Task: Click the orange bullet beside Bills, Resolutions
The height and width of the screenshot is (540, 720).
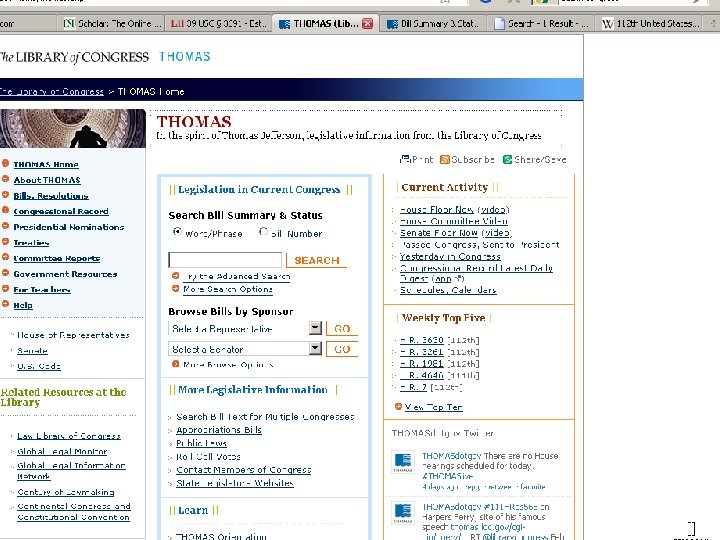Action: coord(6,194)
